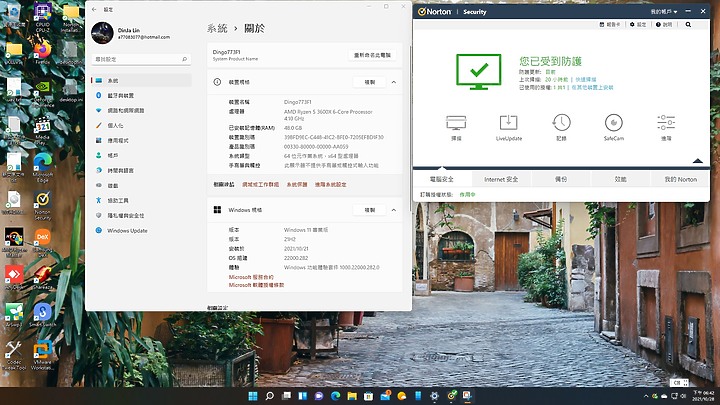Open Microsoft Store taskbar icon
This screenshot has width=720, height=405.
coord(368,396)
